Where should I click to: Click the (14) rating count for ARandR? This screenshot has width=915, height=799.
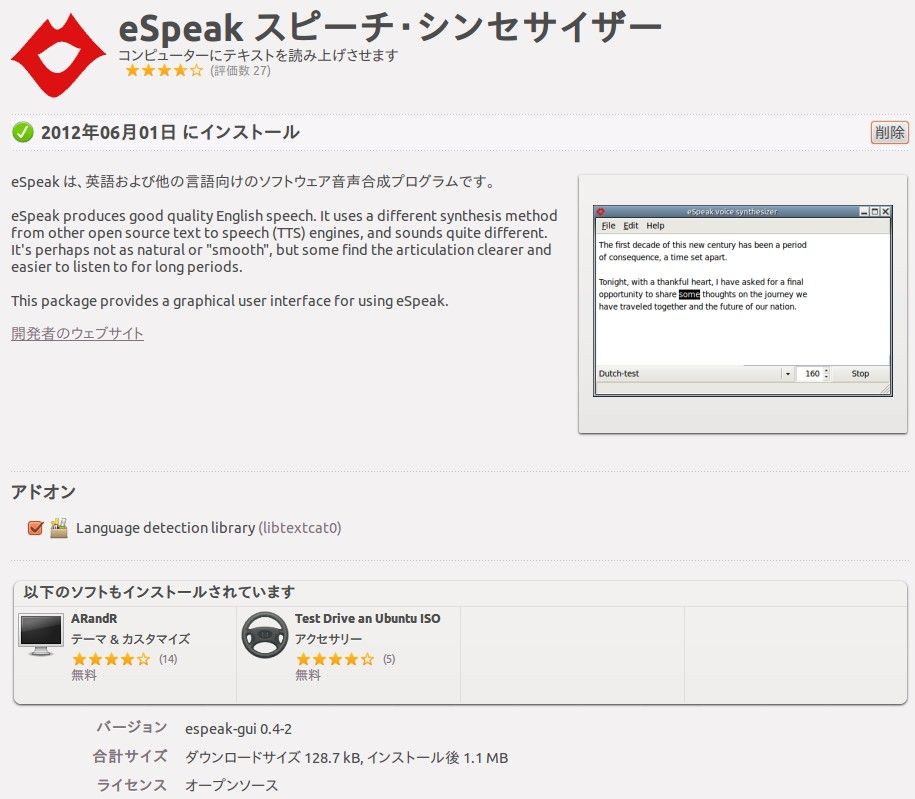tap(168, 660)
